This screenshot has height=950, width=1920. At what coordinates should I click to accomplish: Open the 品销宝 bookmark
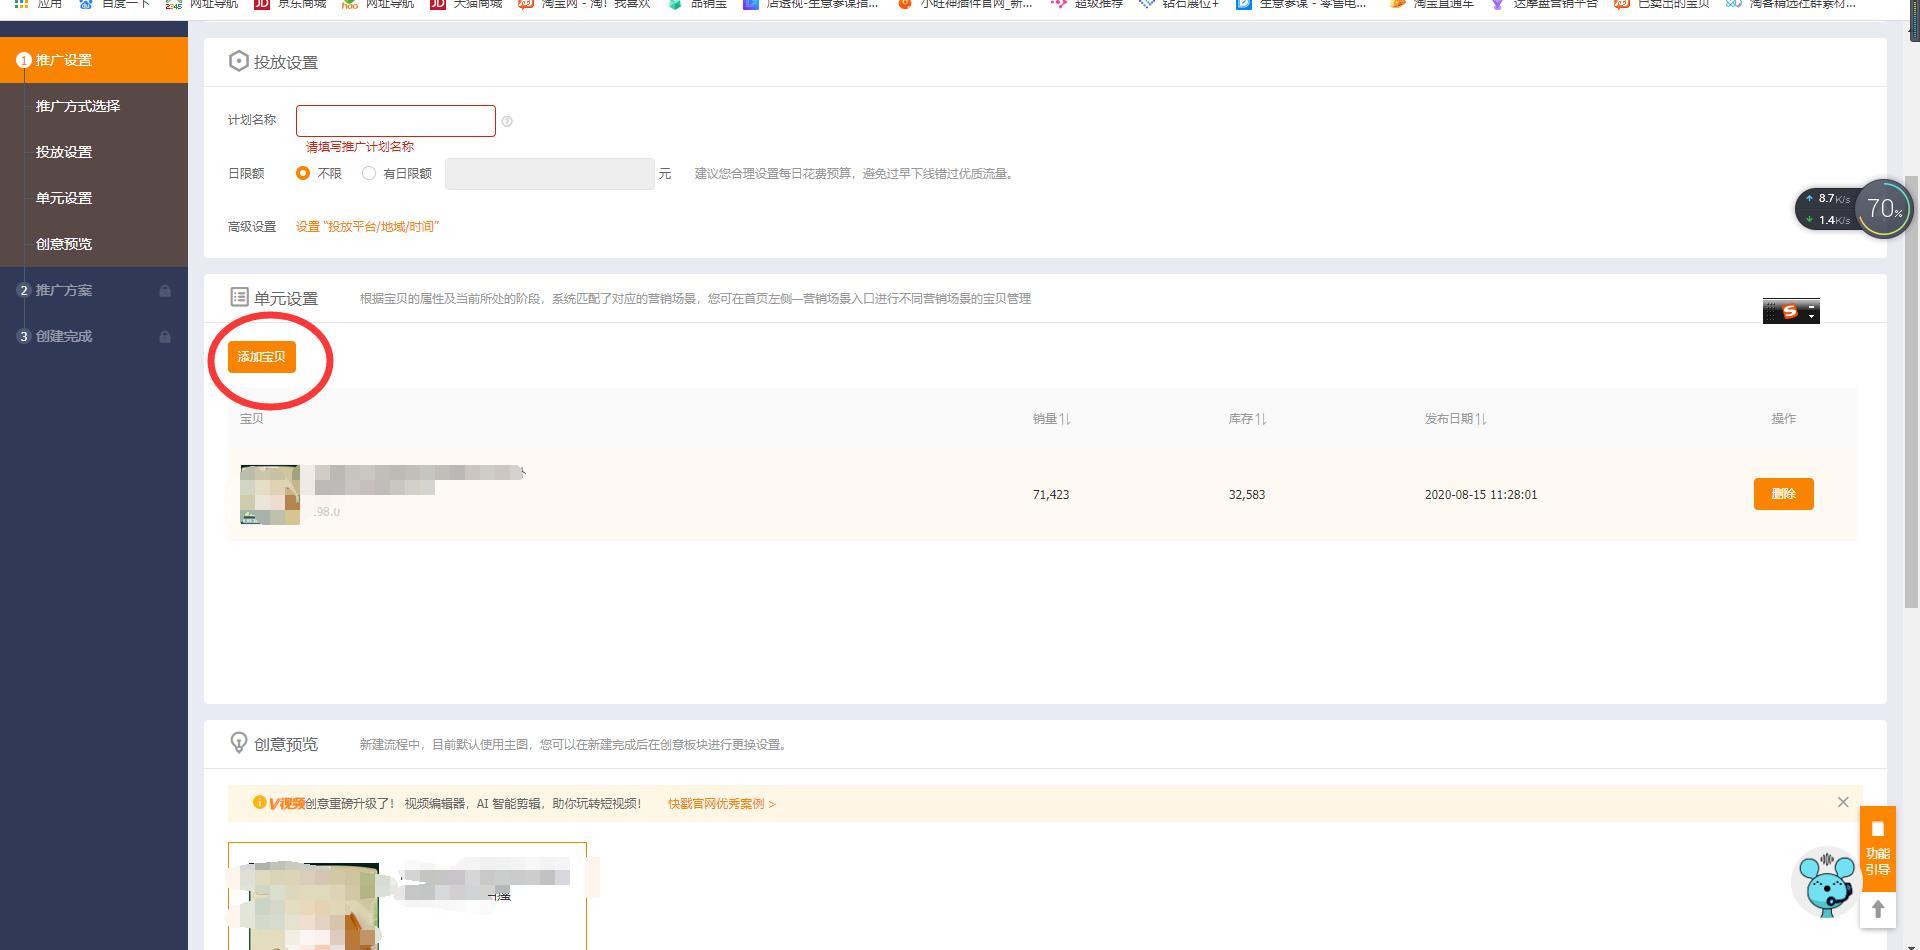[x=698, y=4]
